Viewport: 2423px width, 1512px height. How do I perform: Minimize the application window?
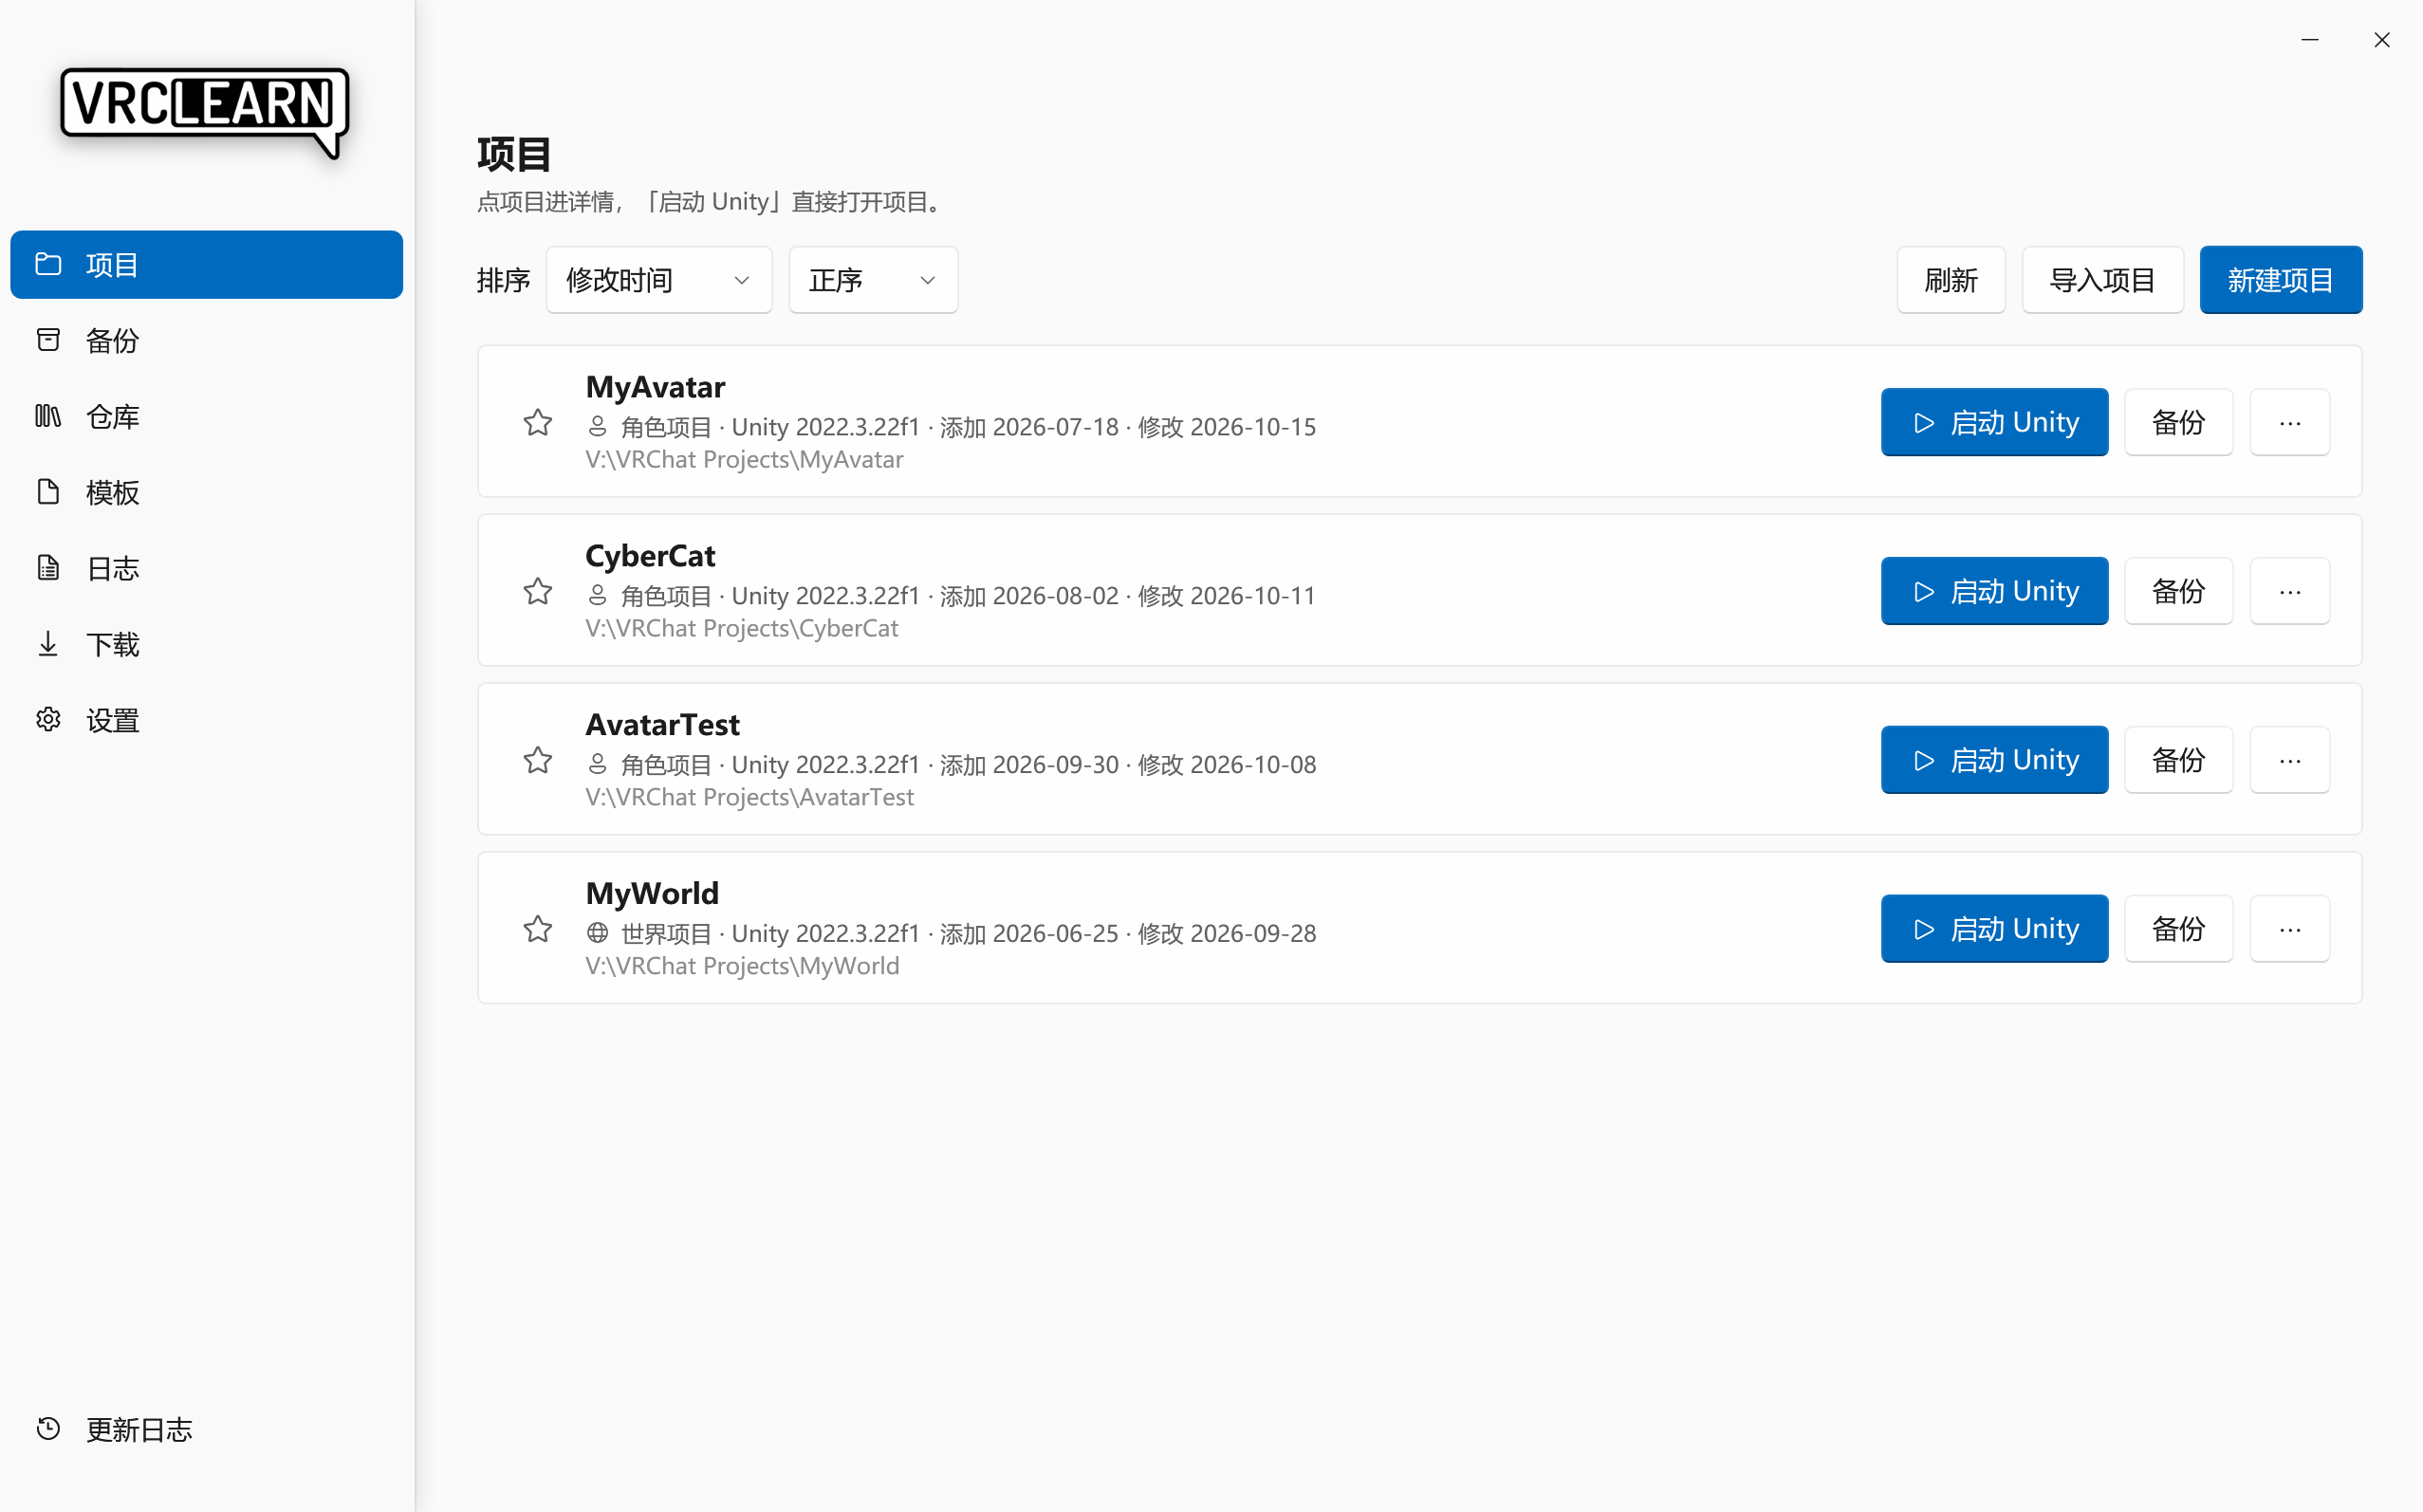(x=2310, y=40)
